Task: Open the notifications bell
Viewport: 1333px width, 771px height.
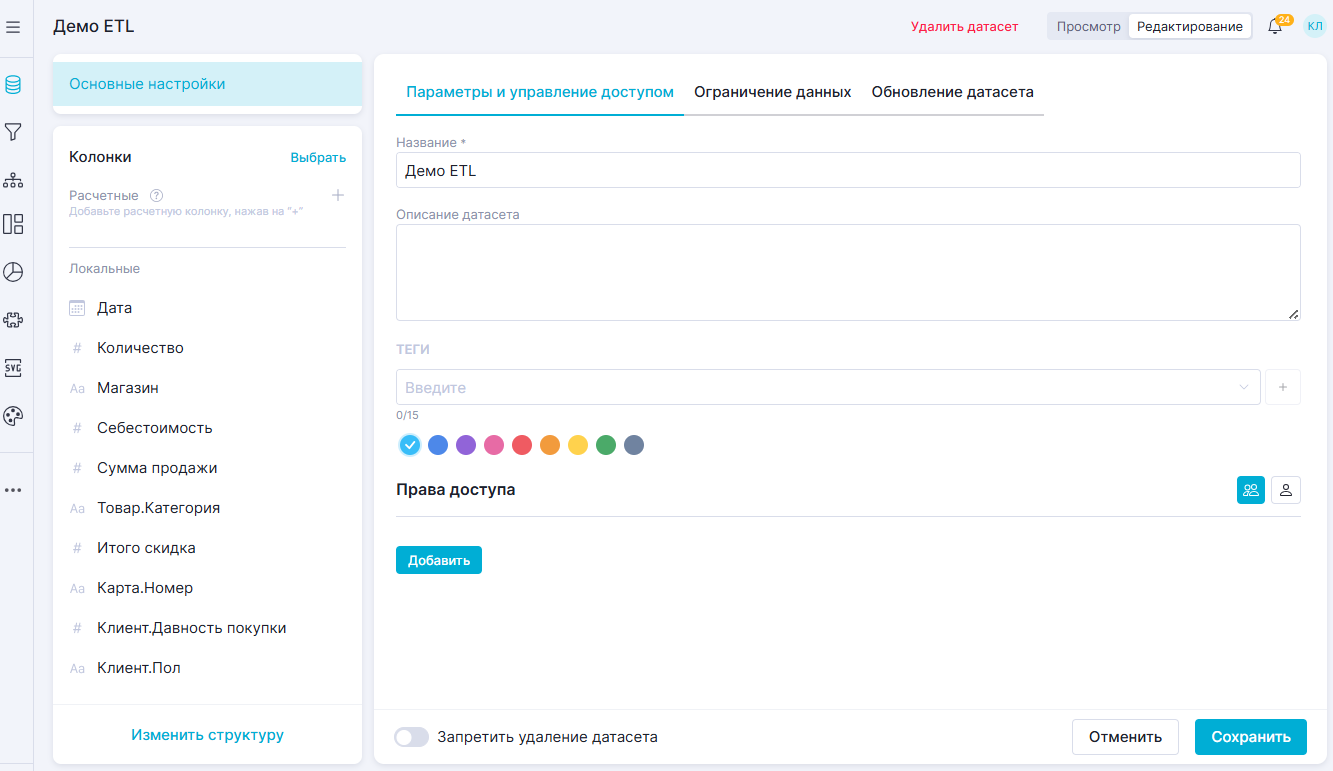Action: 1274,27
